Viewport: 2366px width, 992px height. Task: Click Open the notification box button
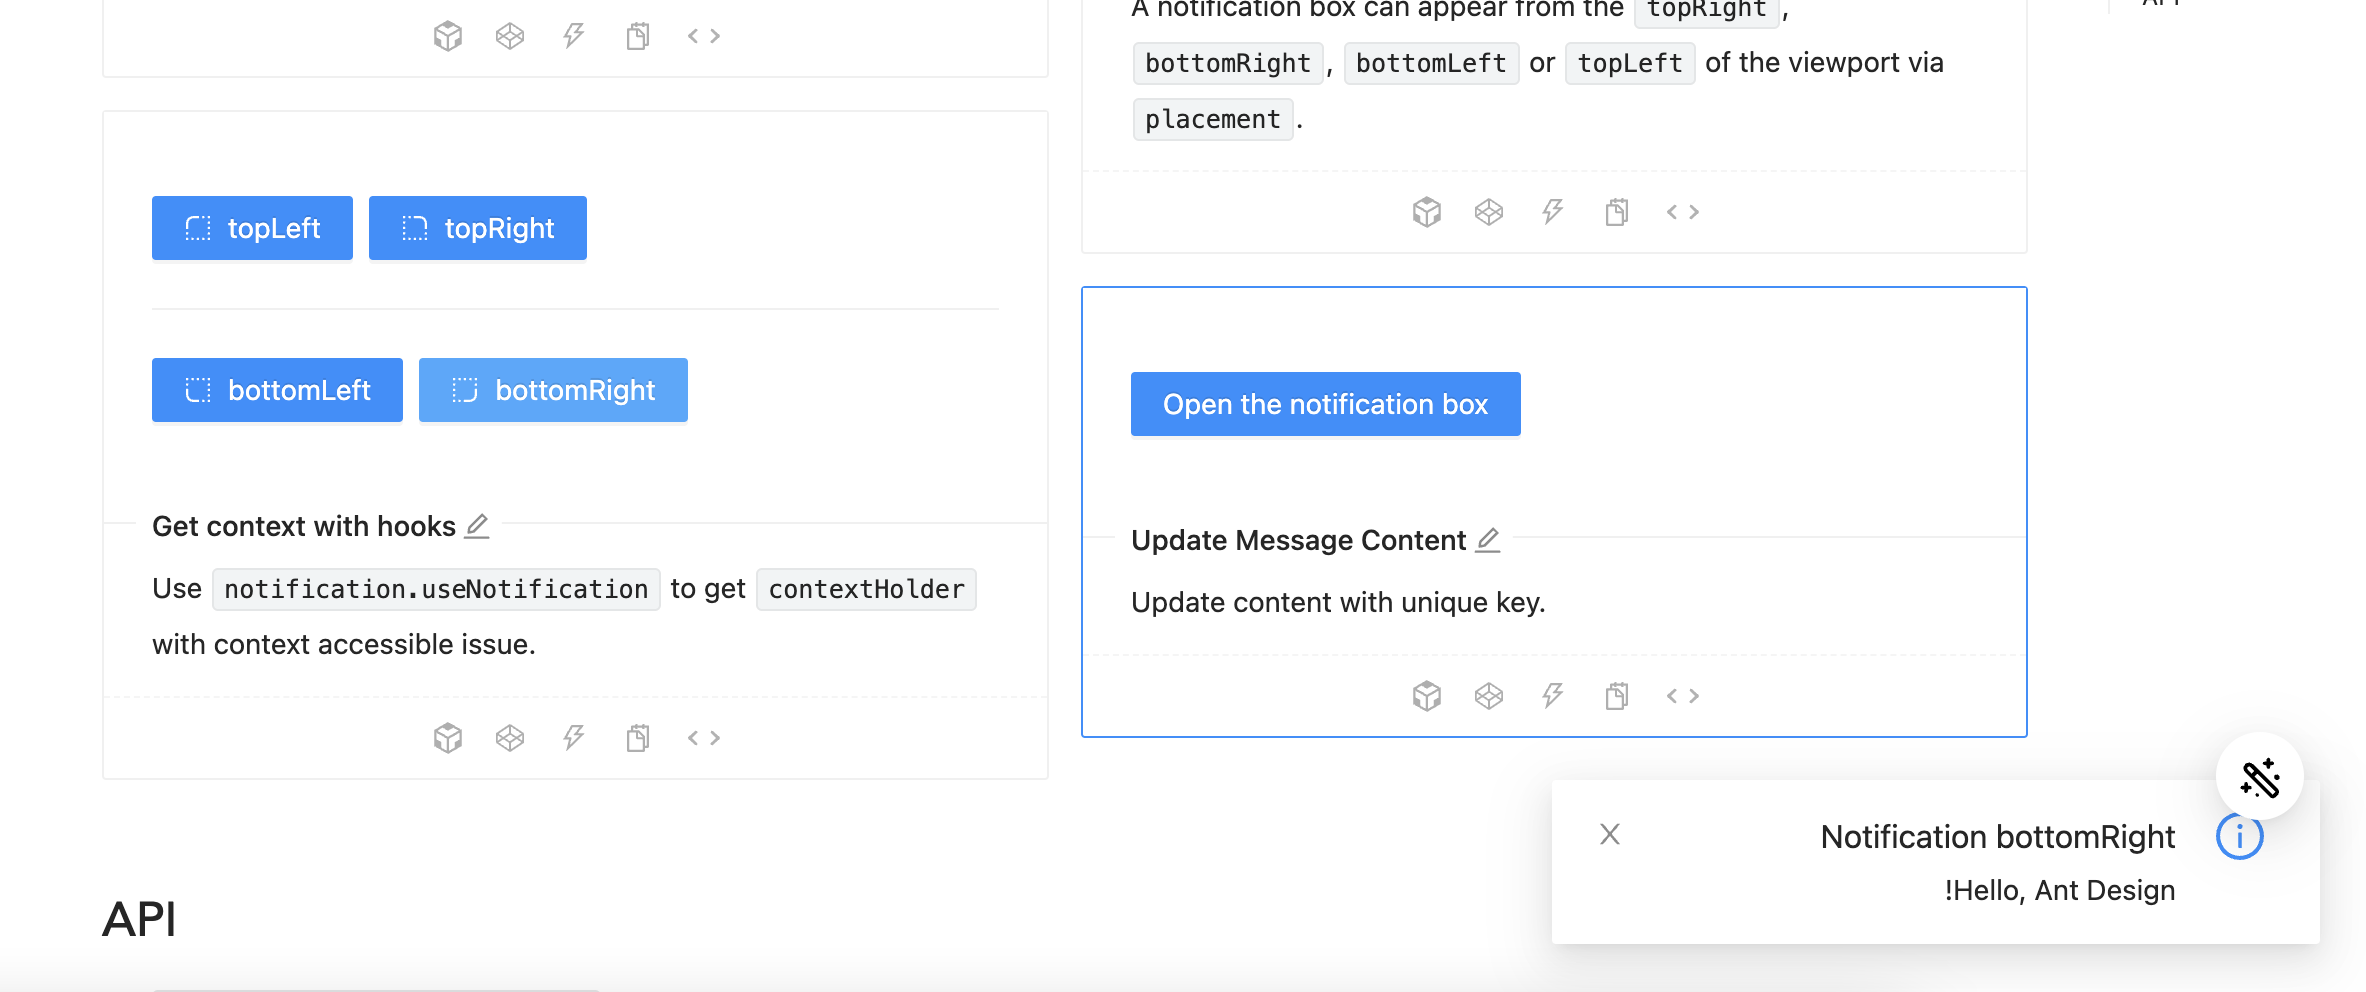click(x=1325, y=404)
